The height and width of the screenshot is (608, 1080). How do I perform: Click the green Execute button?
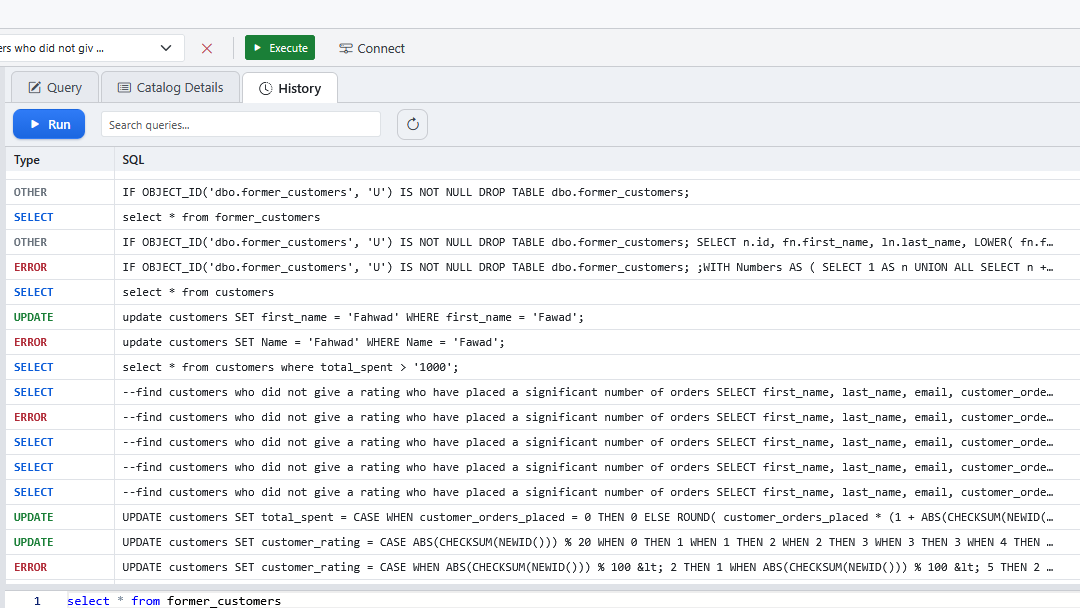pos(280,48)
